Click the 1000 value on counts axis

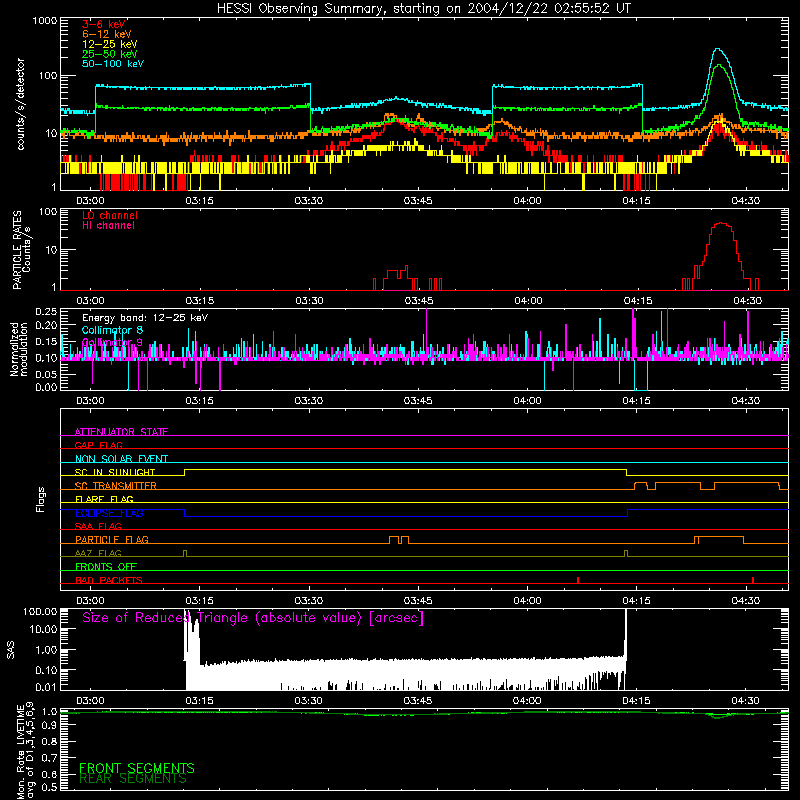tap(45, 21)
